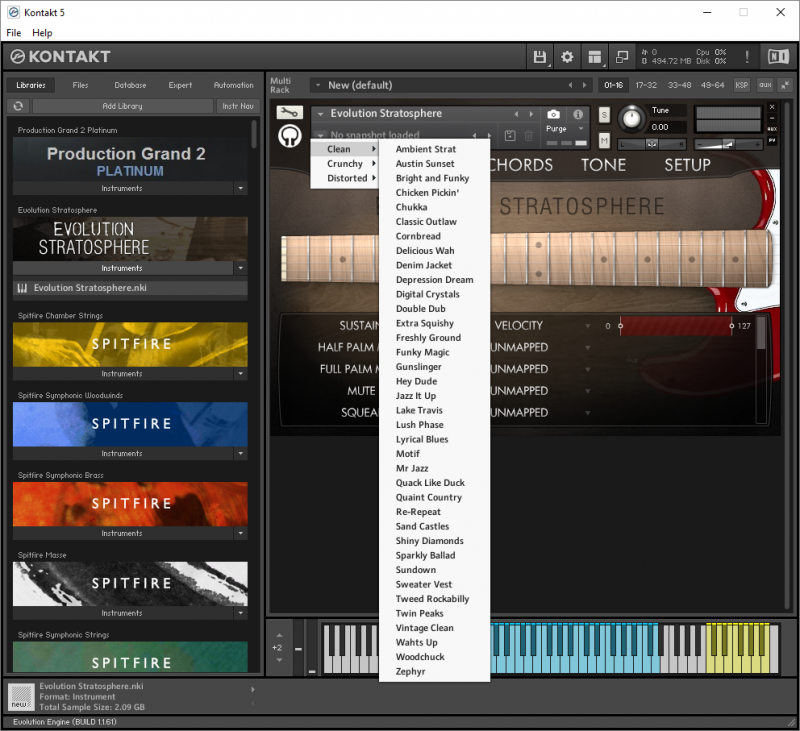Minimize the instrument header with minus icon
The width and height of the screenshot is (800, 731).
click(772, 118)
